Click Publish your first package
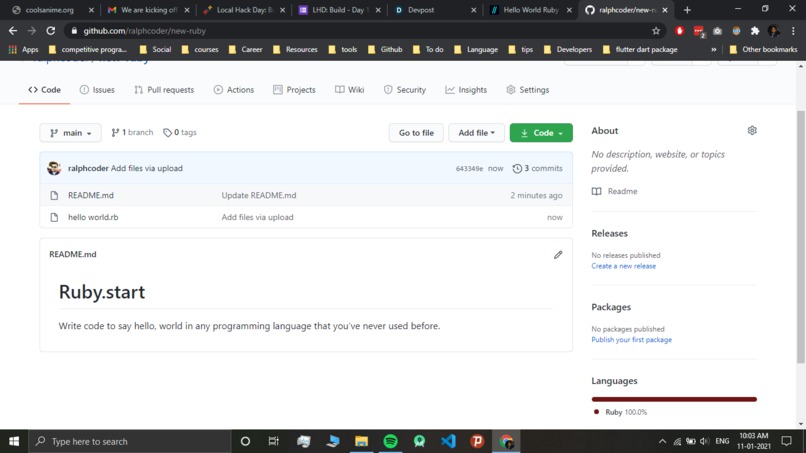This screenshot has width=806, height=453. 631,339
